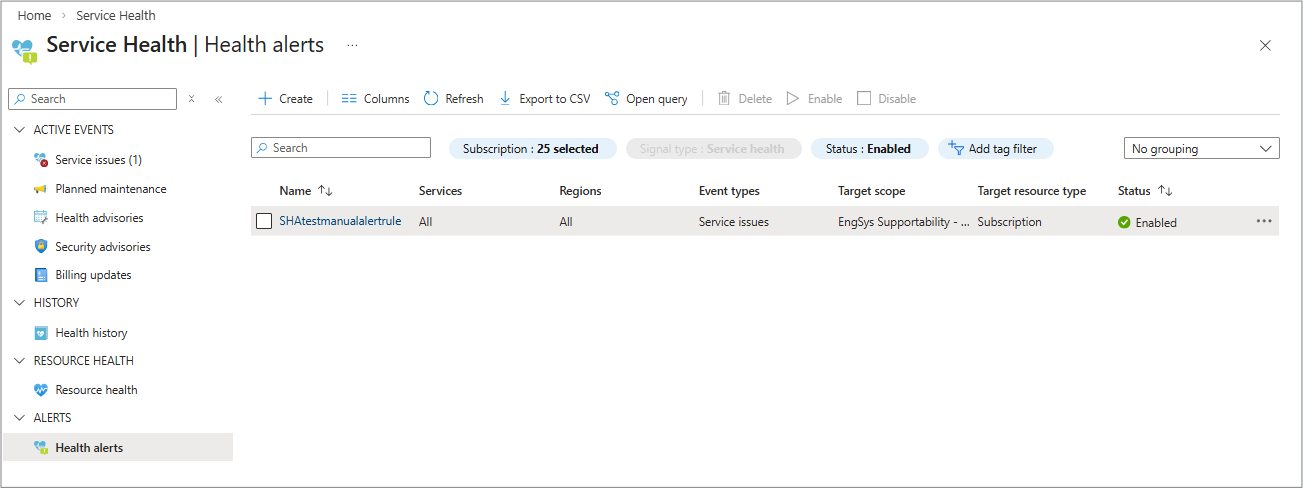Open the Subscription : 25 selected filter

point(531,149)
